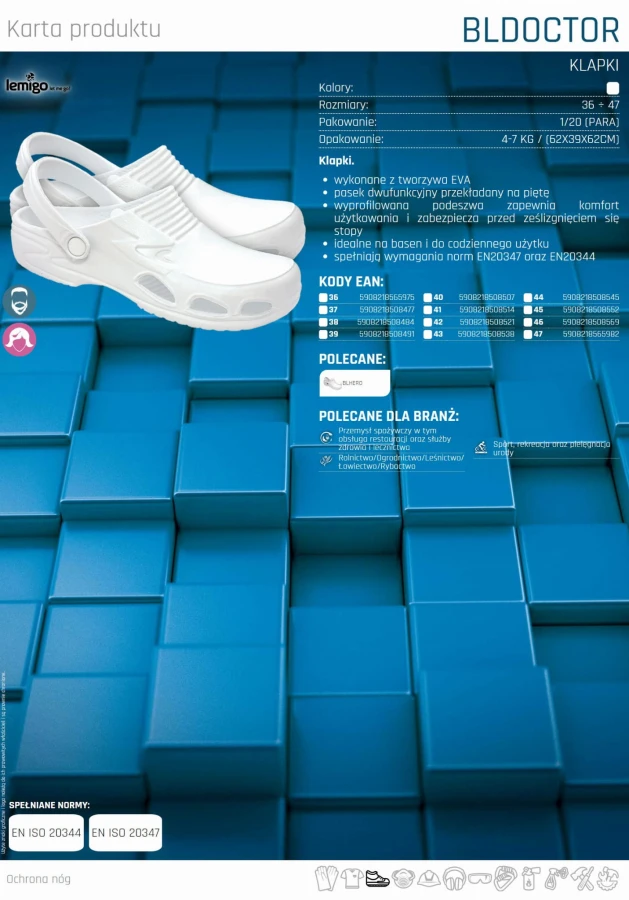629x900 pixels.
Task: Click the hammer and screwdriver tools icon
Action: point(582,879)
